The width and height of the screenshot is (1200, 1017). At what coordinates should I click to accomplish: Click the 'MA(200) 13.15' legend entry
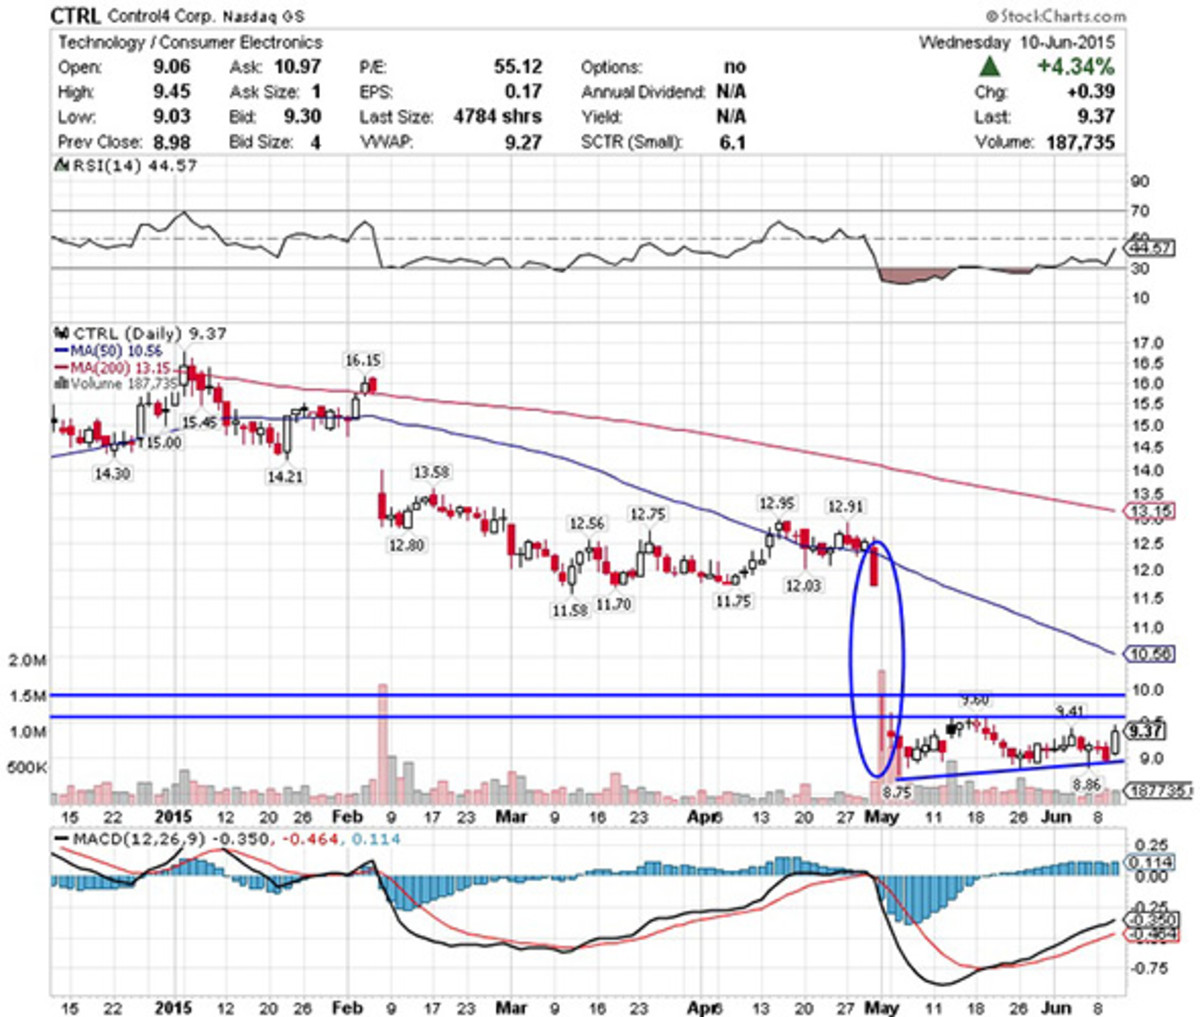coord(120,367)
